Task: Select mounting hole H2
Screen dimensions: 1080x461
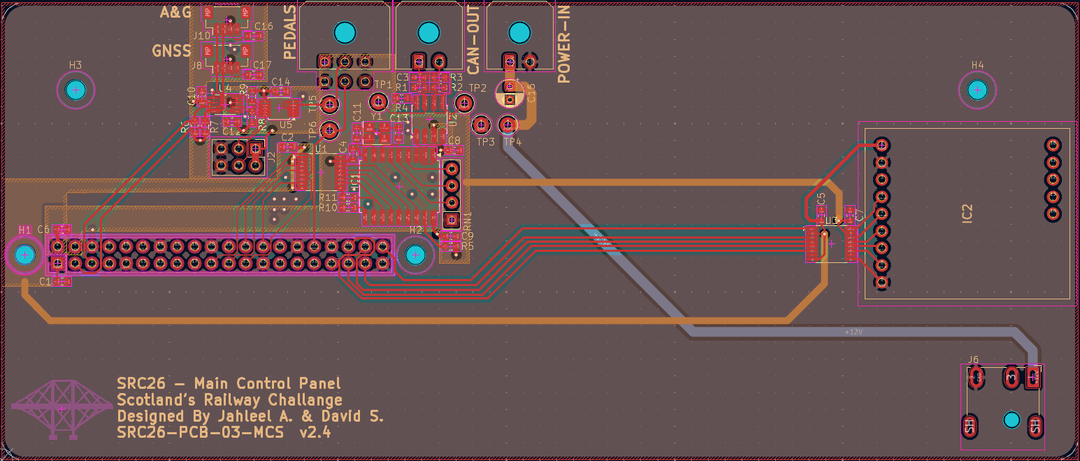Action: coord(415,255)
